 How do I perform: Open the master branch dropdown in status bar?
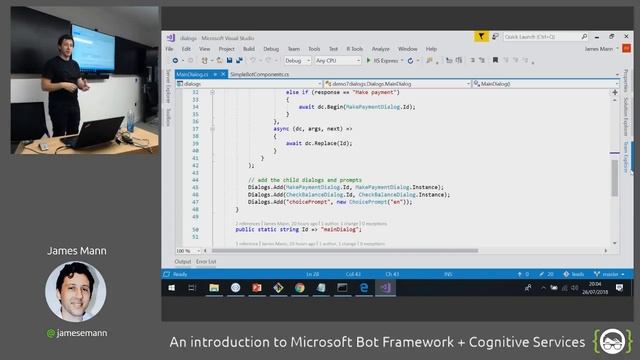pos(609,274)
